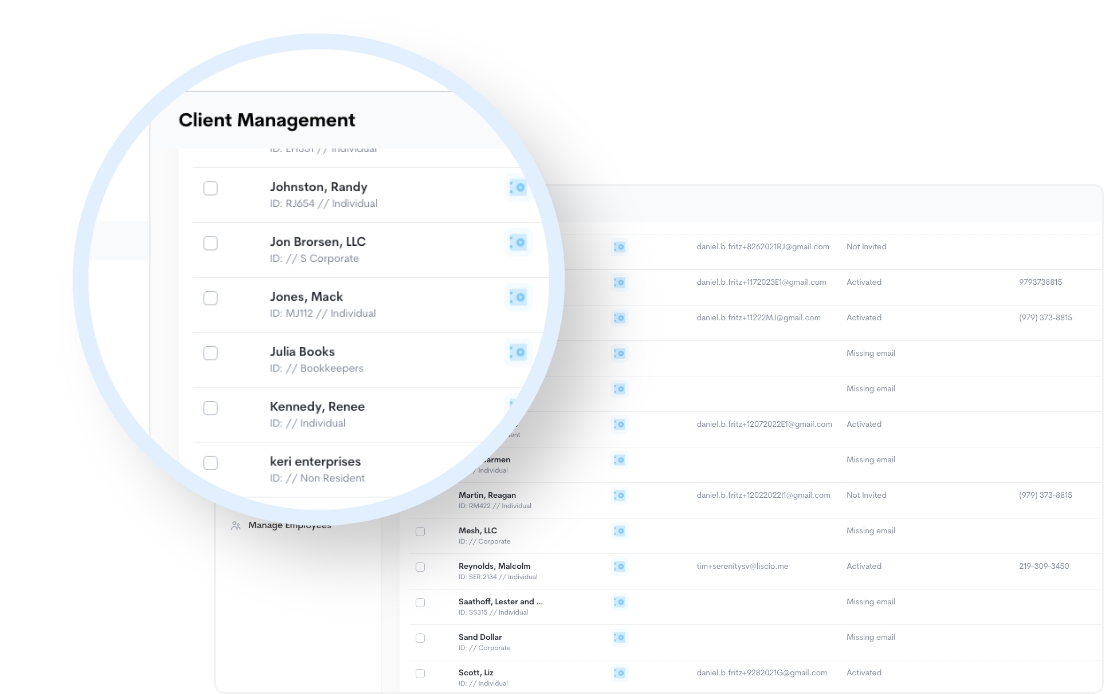Check the Julia Books checkbox
The image size is (1104, 694).
tap(210, 353)
